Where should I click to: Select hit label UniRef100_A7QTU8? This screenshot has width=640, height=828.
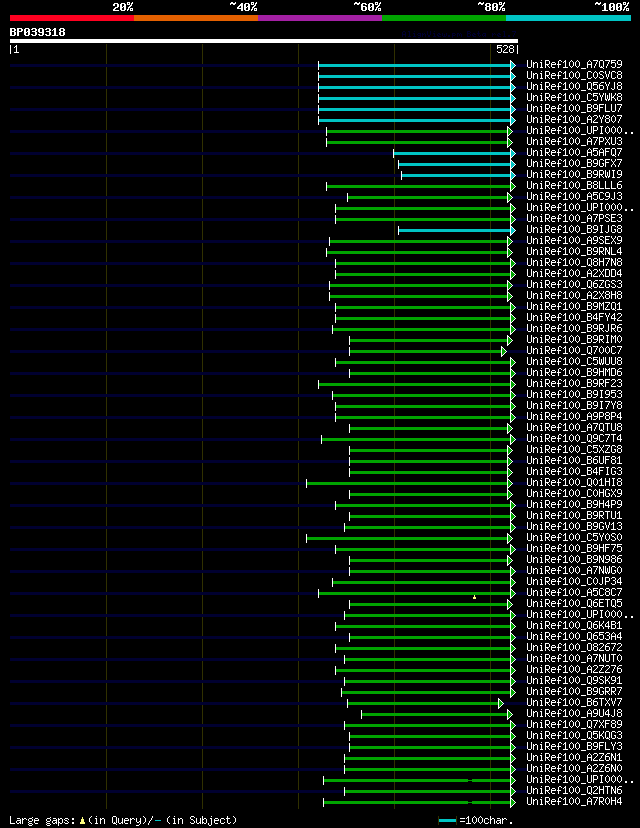pos(574,427)
